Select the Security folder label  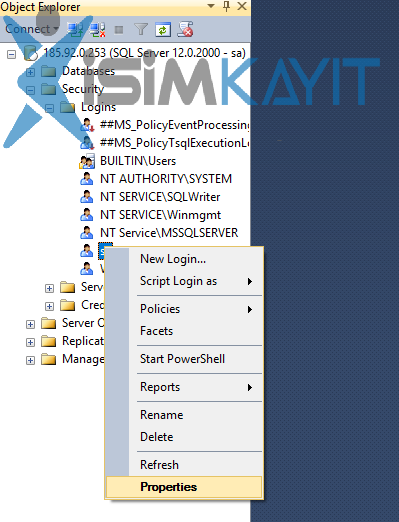(83, 89)
